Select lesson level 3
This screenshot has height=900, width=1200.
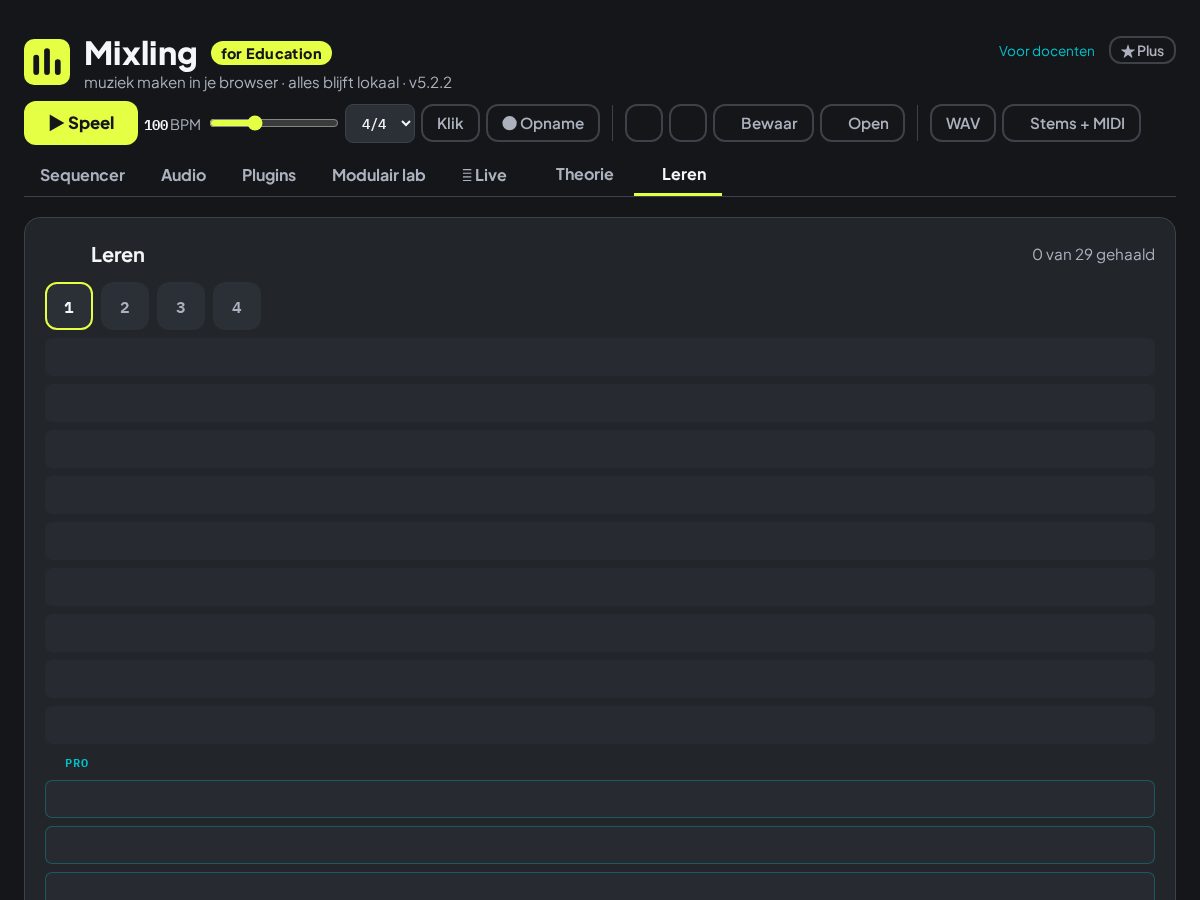[181, 306]
